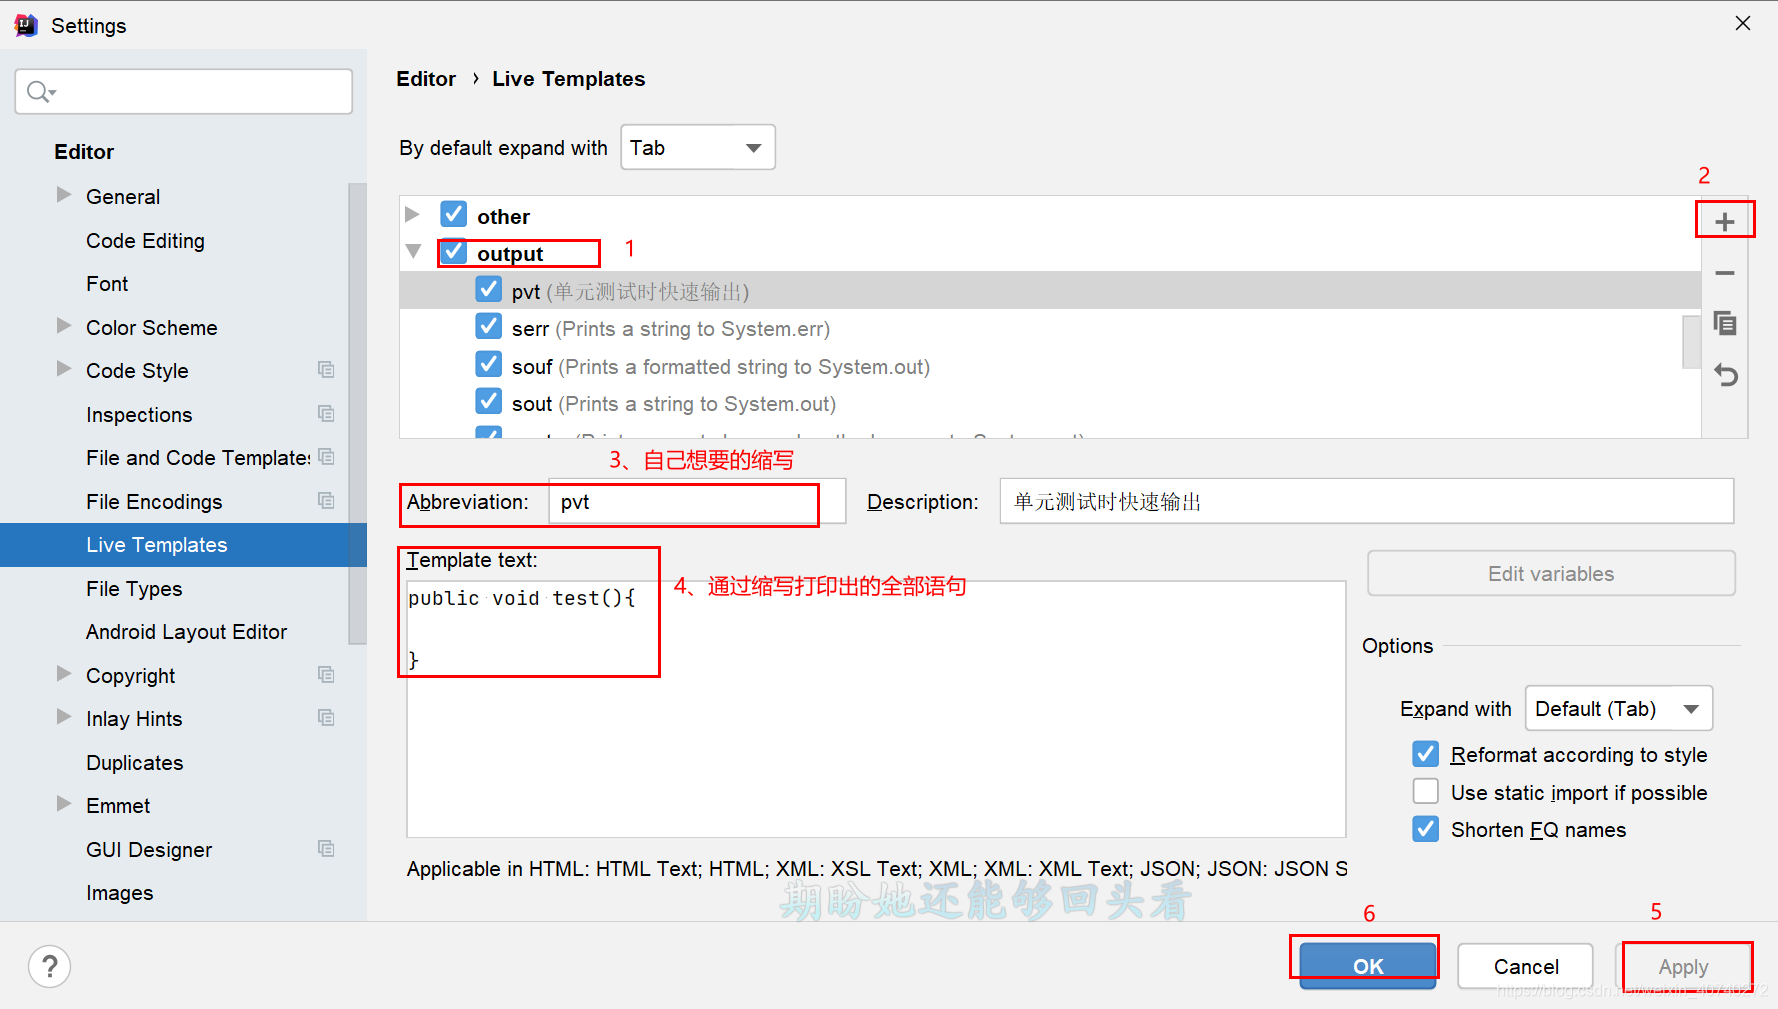Click the template list scrollbar thumb

coord(1692,342)
